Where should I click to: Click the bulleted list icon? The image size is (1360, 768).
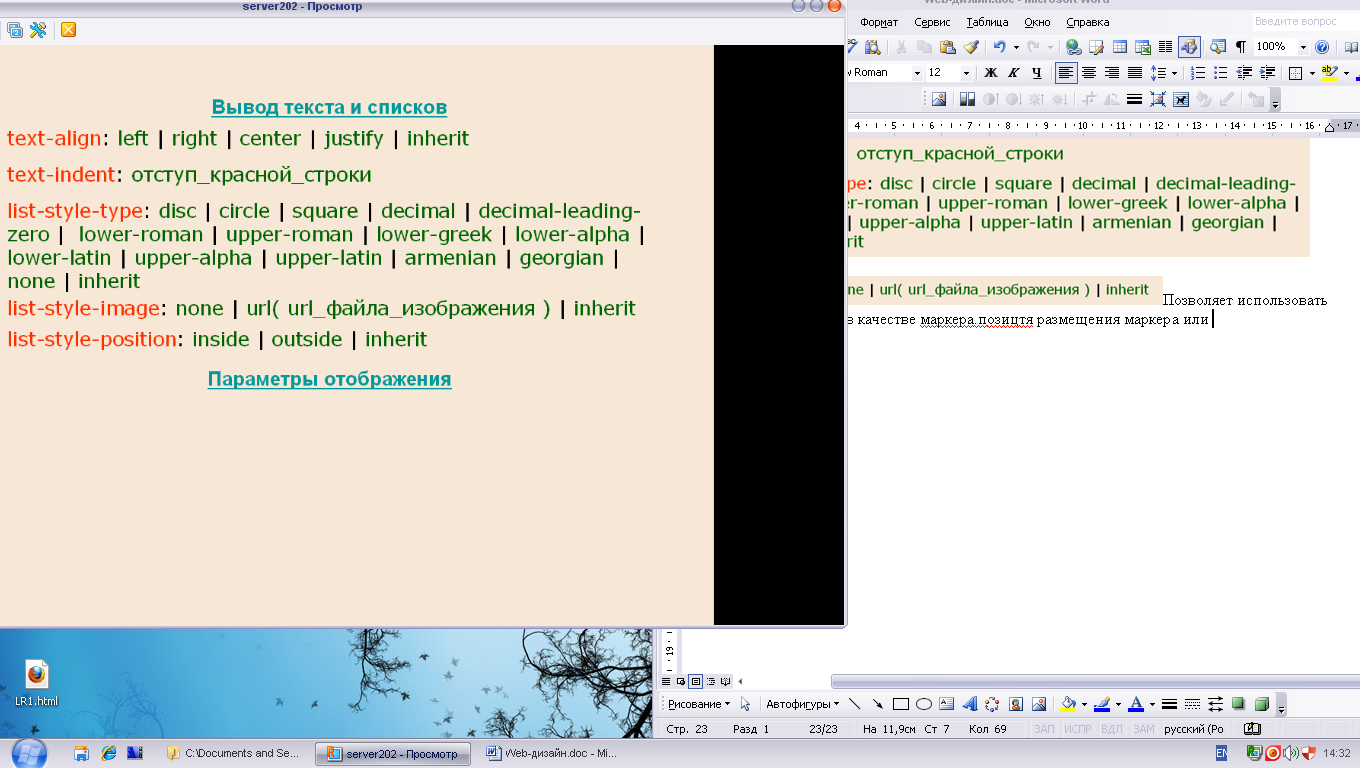click(x=1220, y=73)
